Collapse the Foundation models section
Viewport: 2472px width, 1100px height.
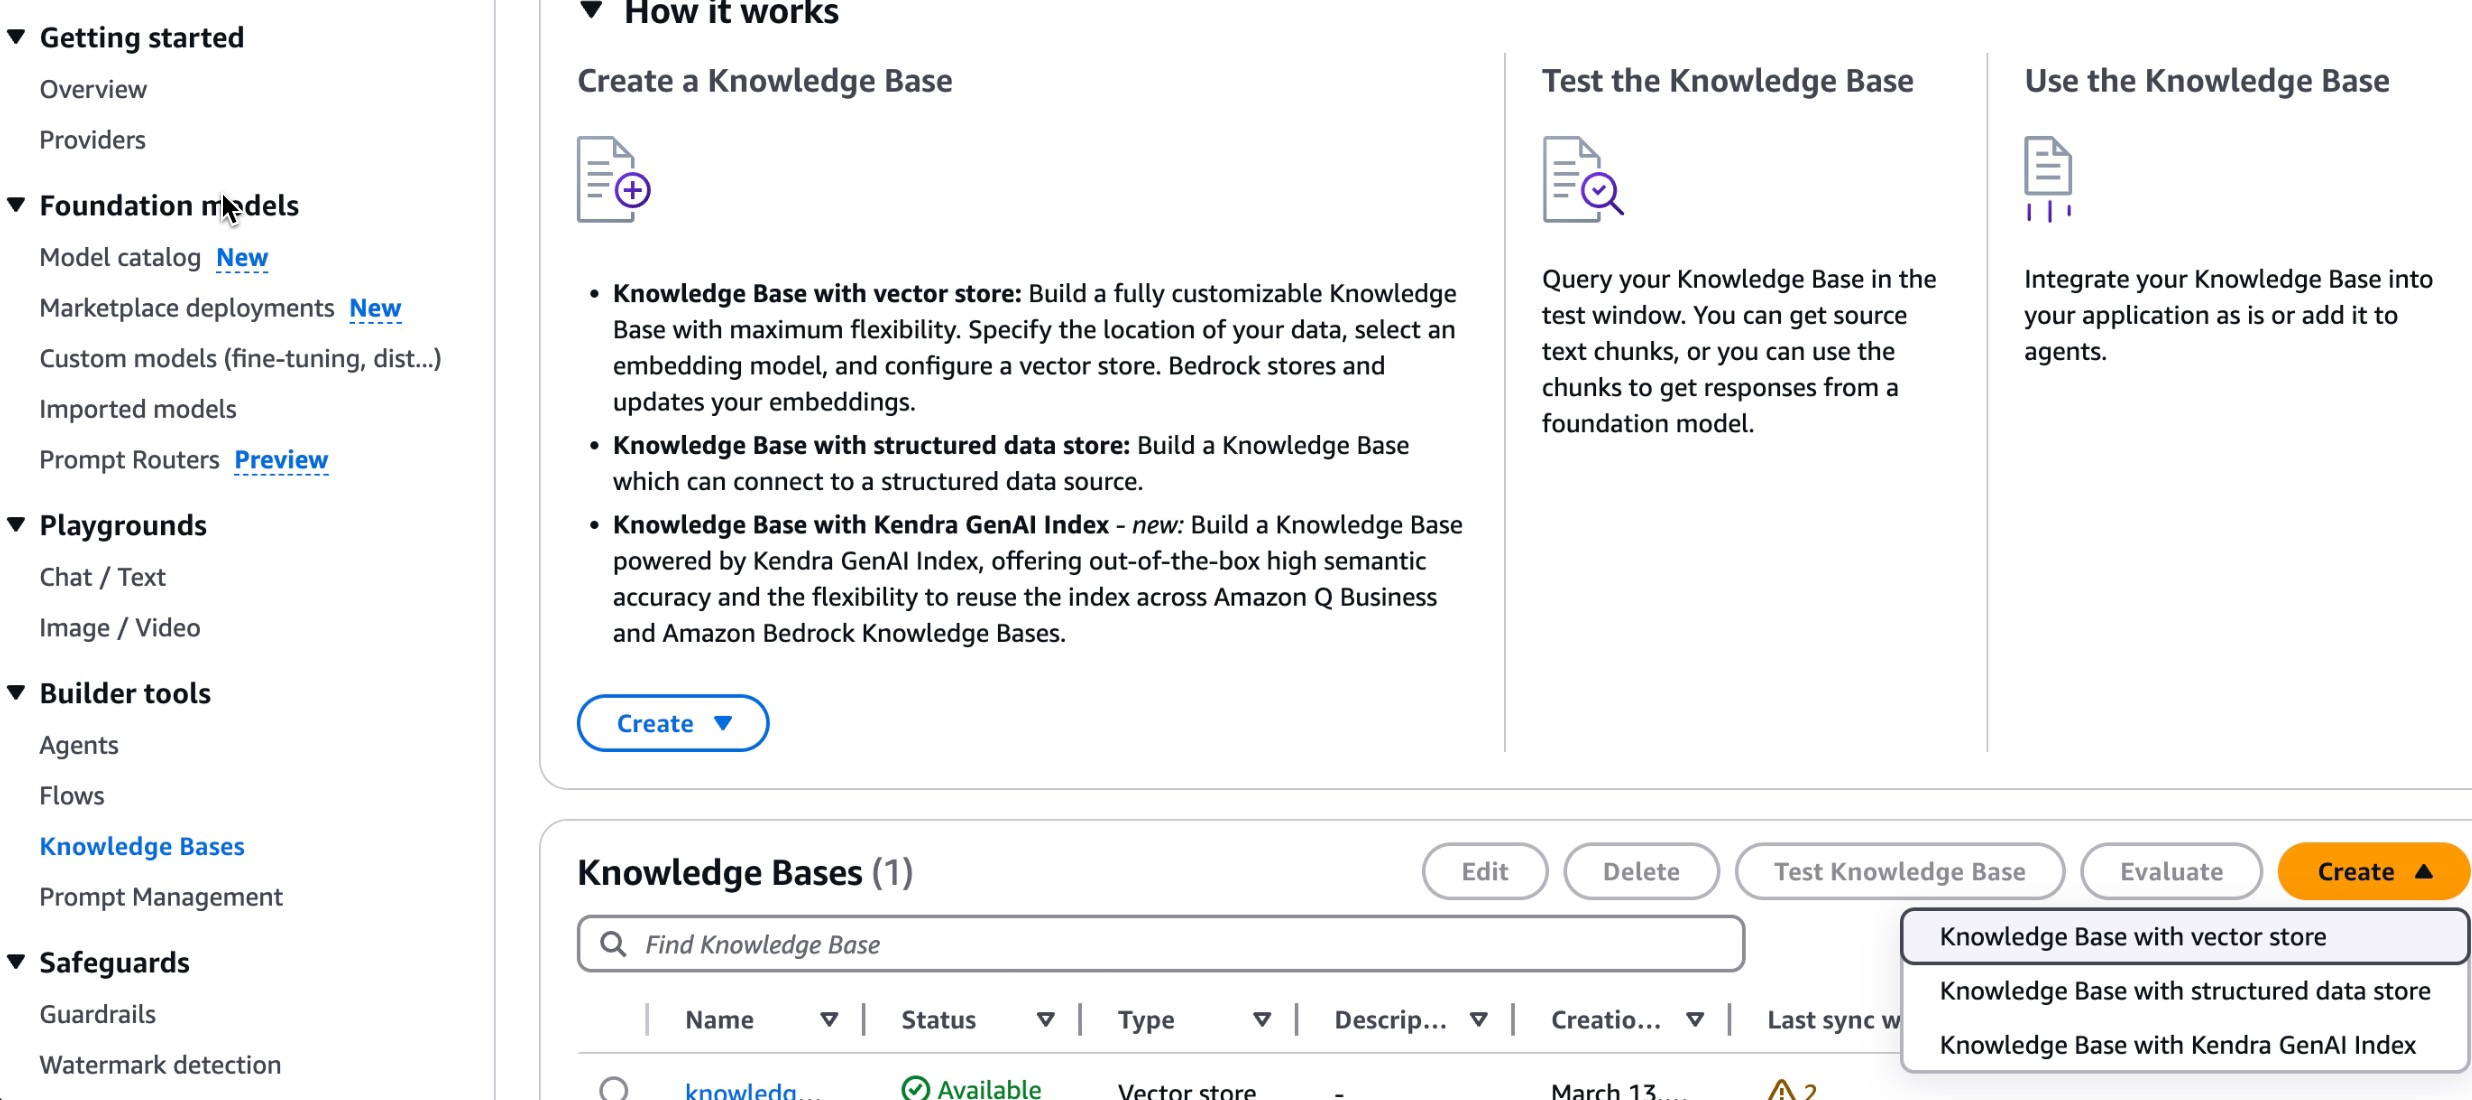pos(16,205)
